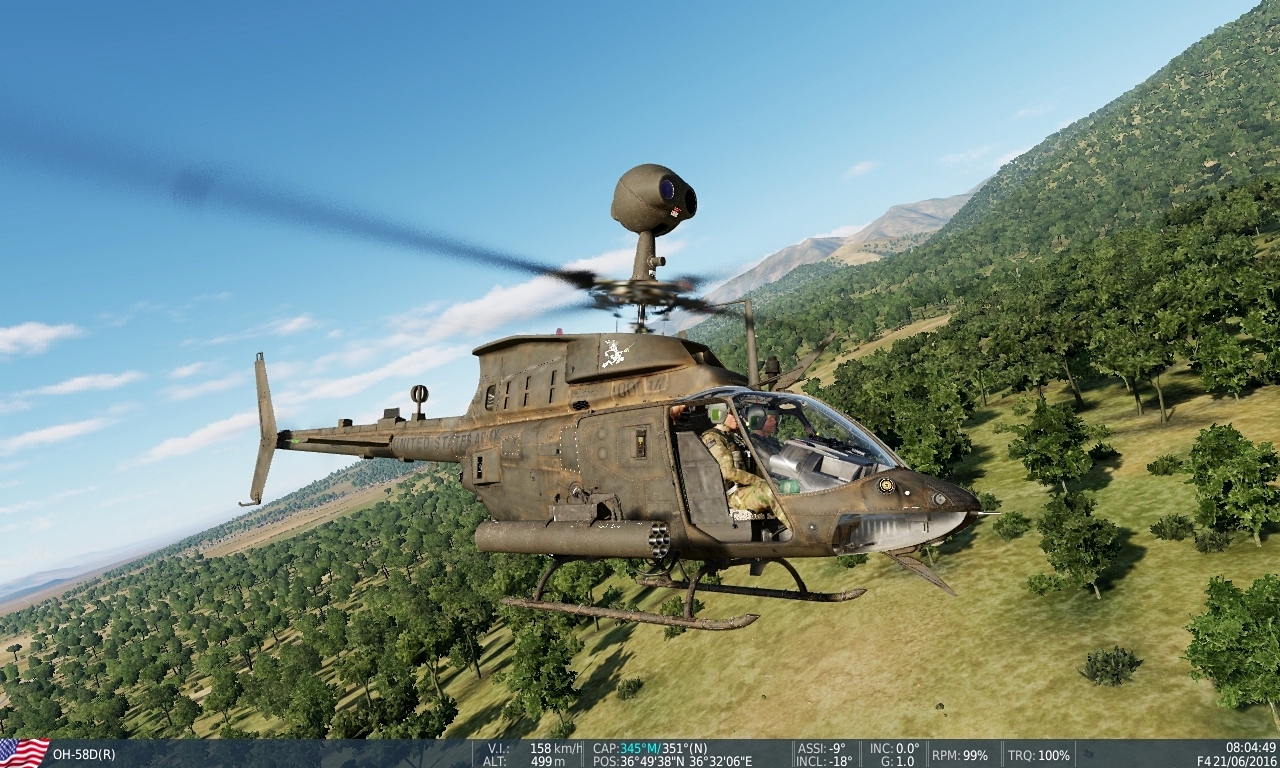Toggle the 351°(N) true heading readout

[685, 746]
